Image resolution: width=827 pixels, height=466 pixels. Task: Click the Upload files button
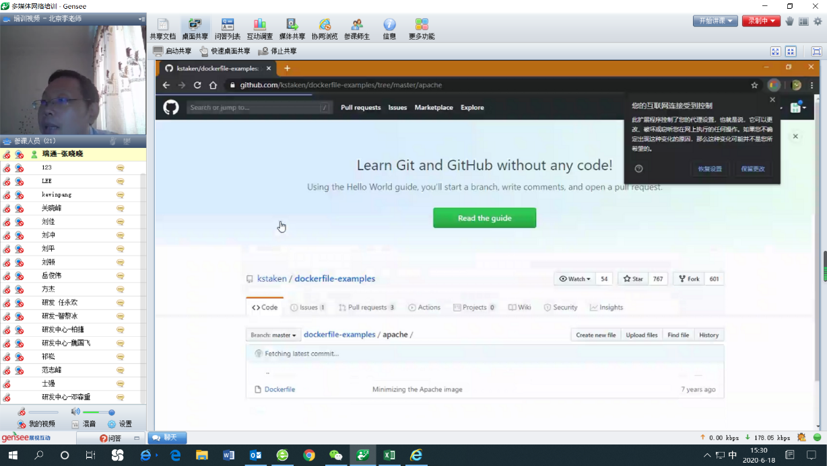coord(641,335)
